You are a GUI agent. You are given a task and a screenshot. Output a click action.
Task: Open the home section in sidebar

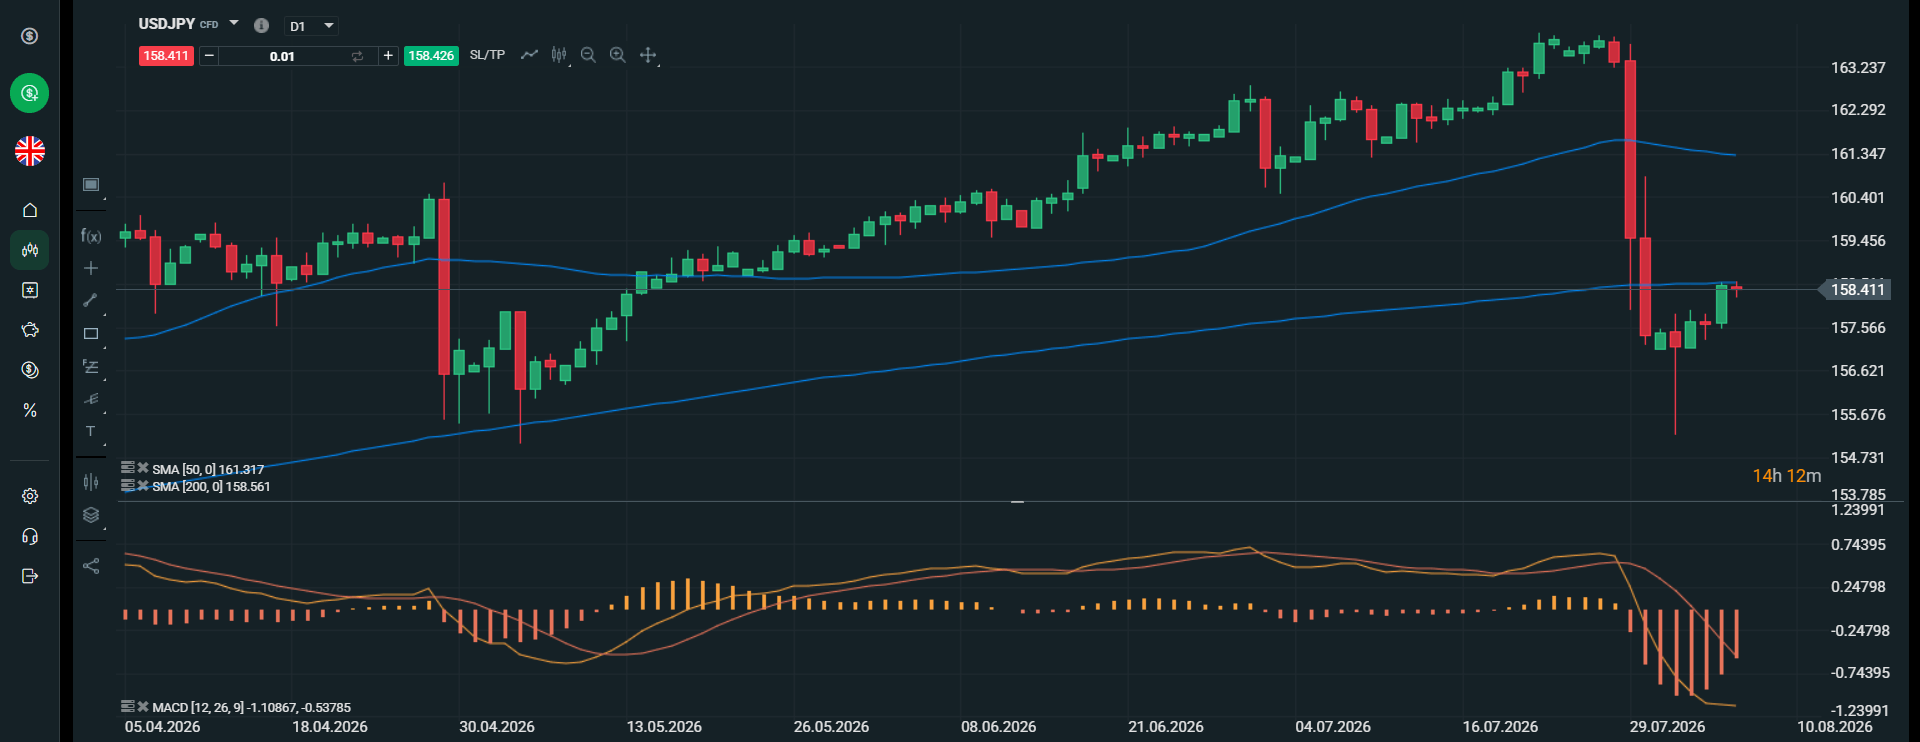coord(30,210)
